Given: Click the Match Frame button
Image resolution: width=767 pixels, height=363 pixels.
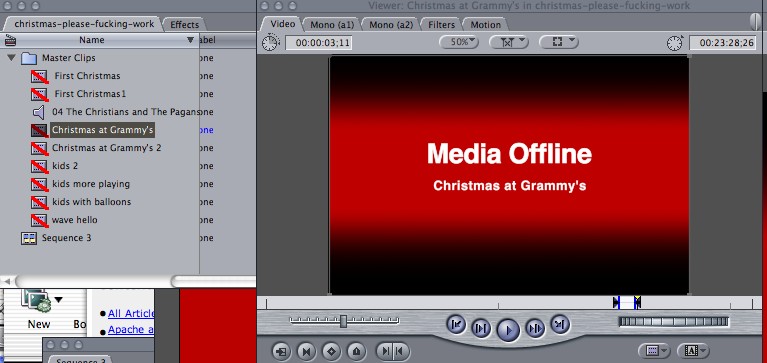Looking at the screenshot, I should [x=282, y=351].
